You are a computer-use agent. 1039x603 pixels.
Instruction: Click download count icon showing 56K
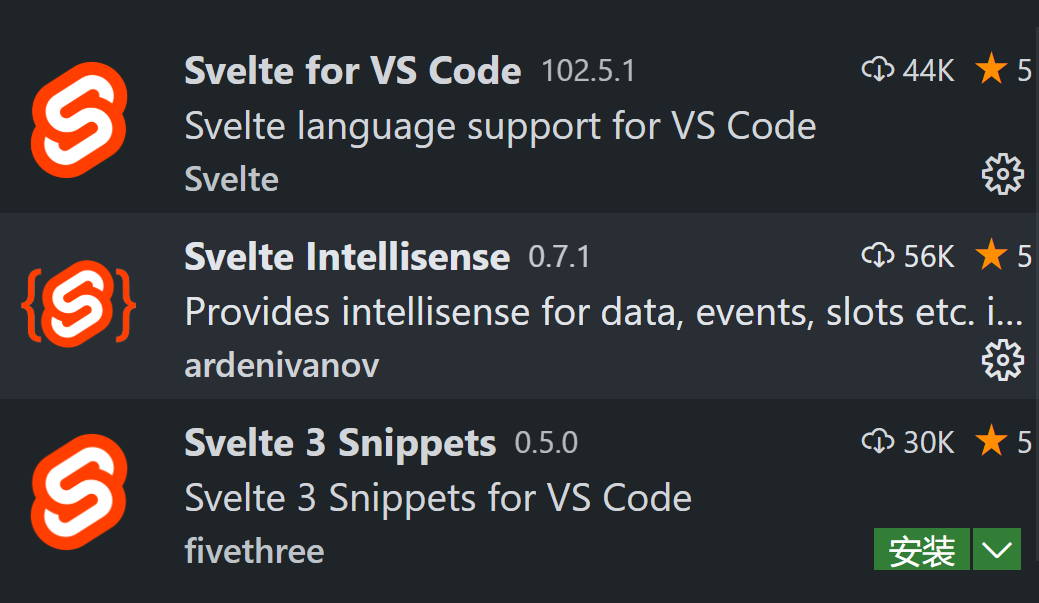click(x=877, y=256)
